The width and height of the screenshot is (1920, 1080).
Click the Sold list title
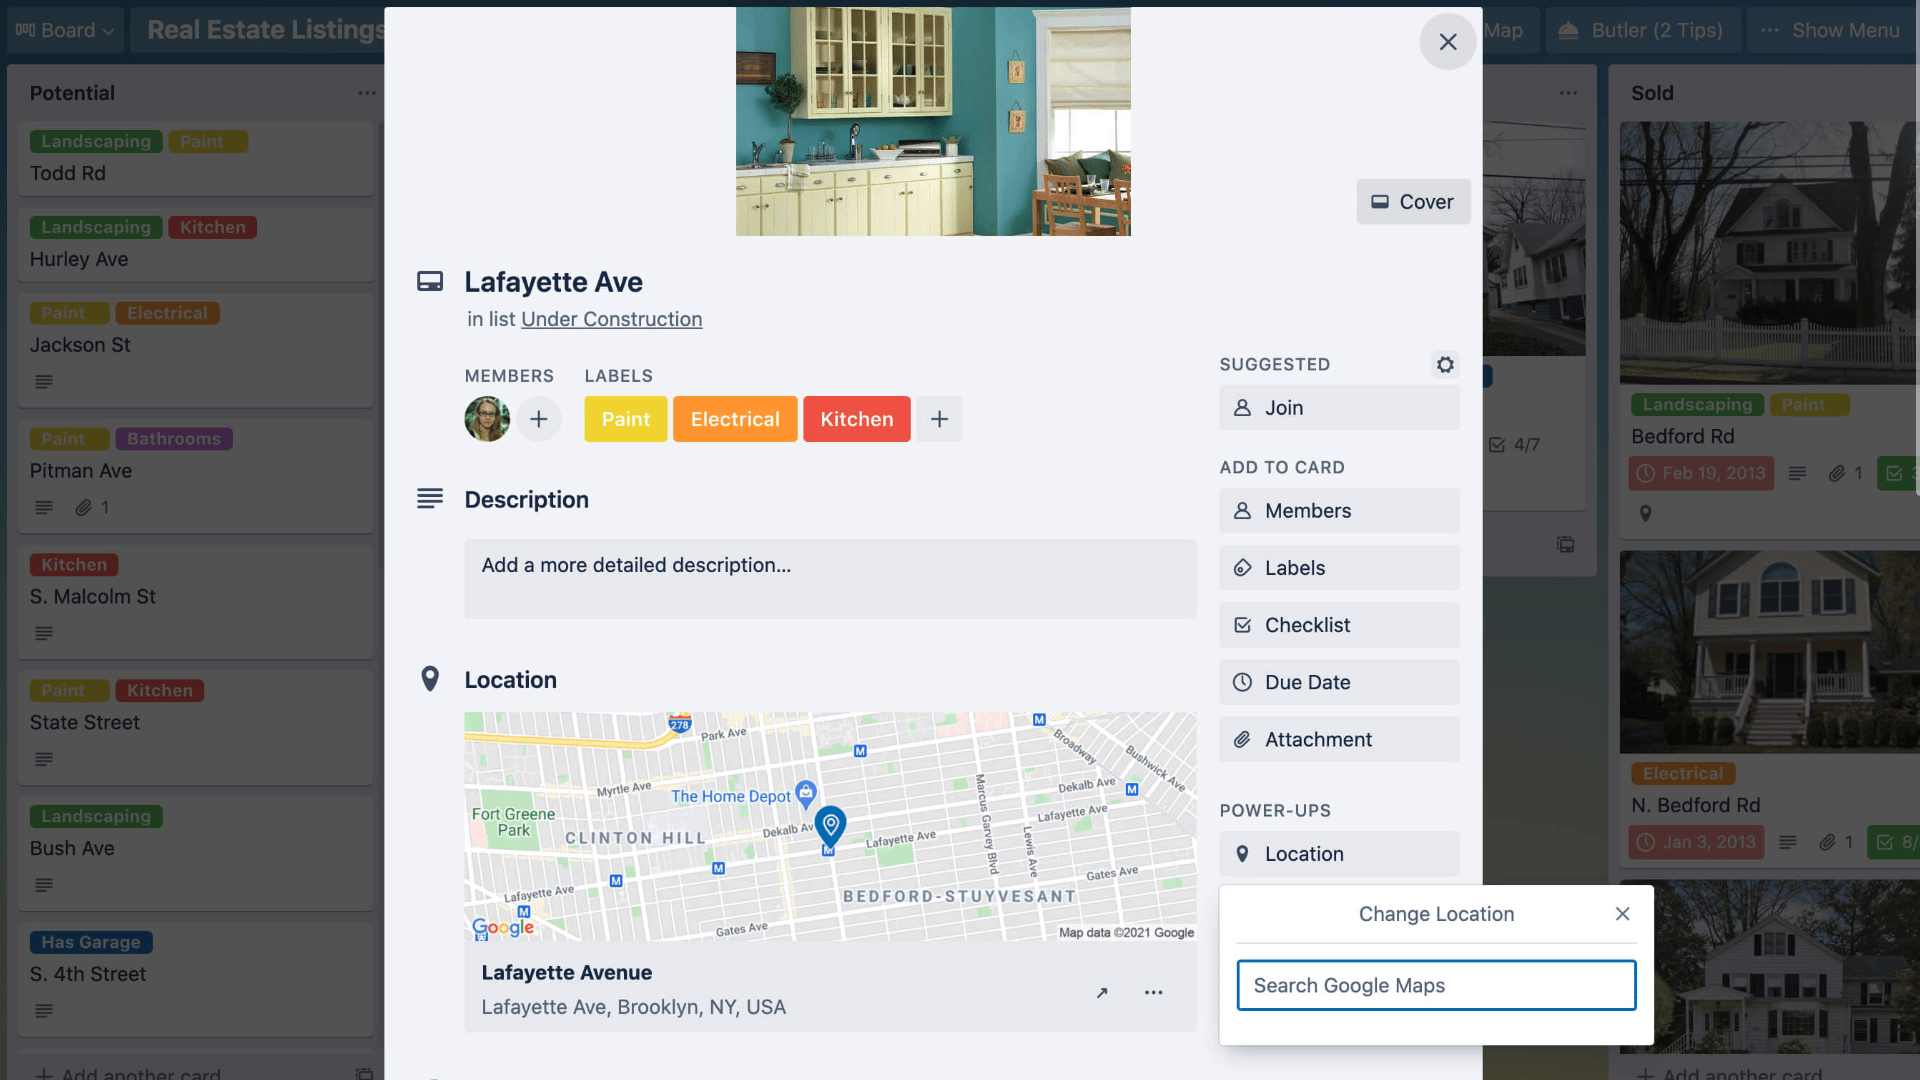coord(1652,93)
